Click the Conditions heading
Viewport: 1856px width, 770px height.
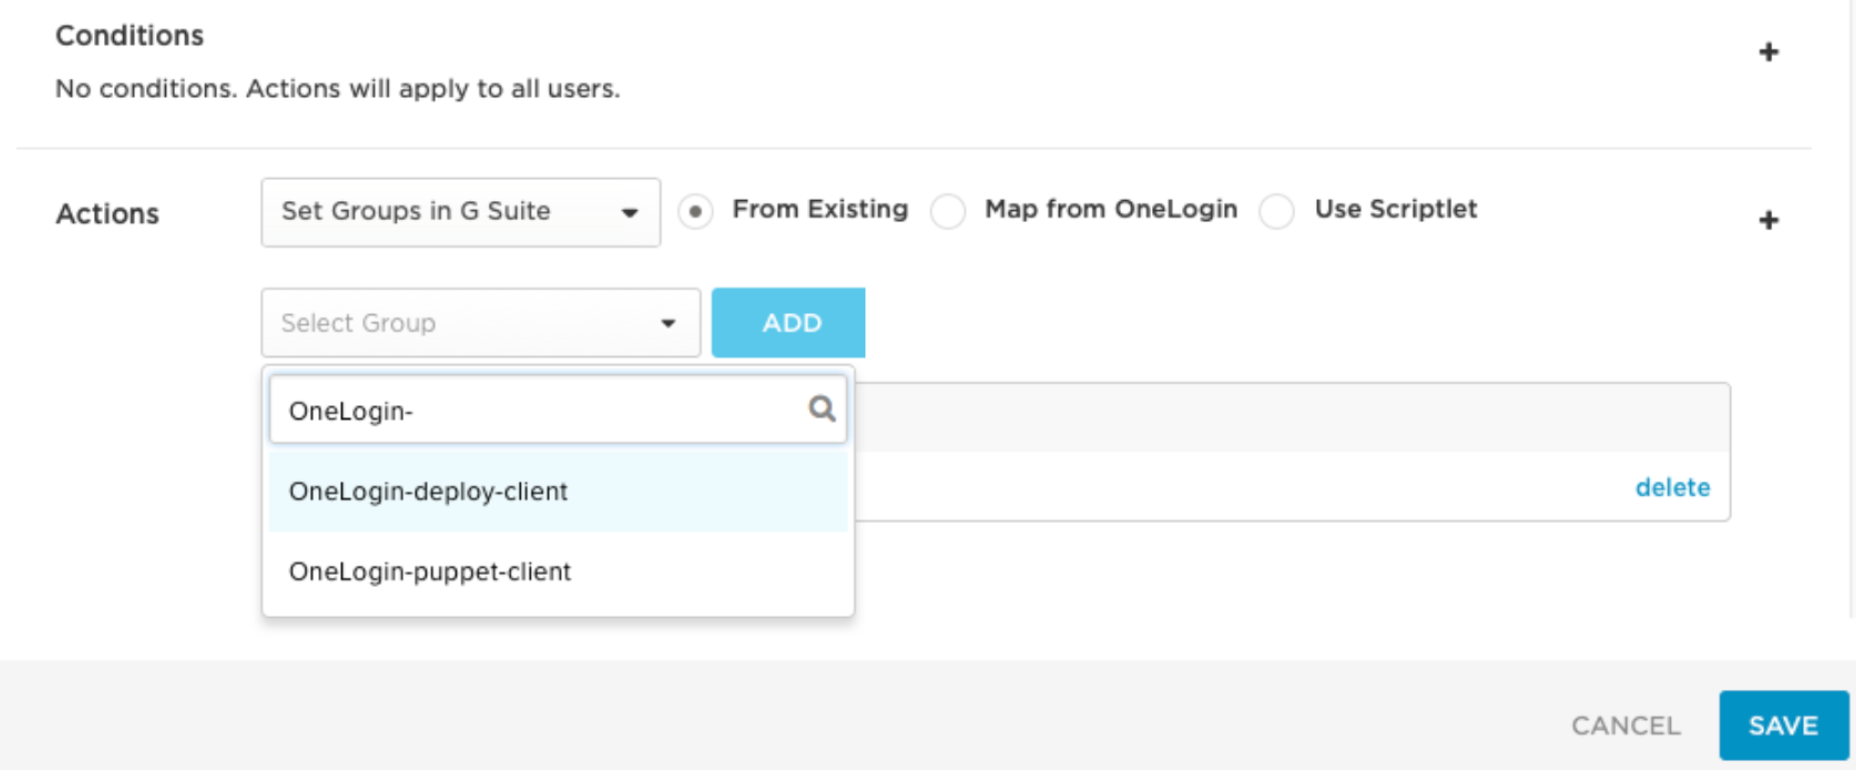coord(130,36)
